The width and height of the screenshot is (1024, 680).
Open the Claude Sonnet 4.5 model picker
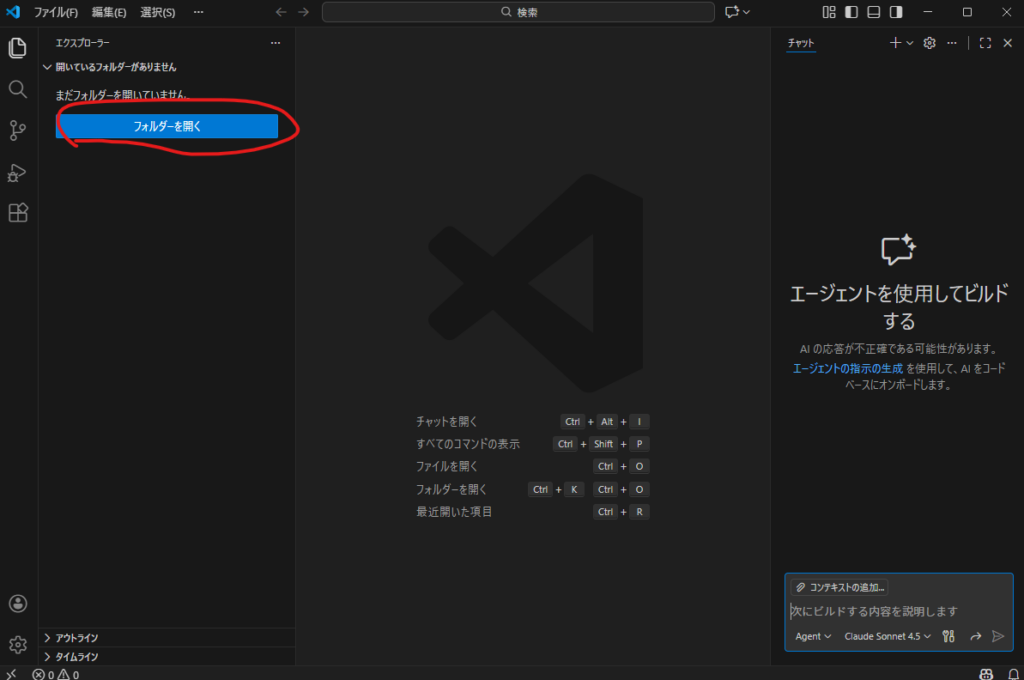(887, 636)
